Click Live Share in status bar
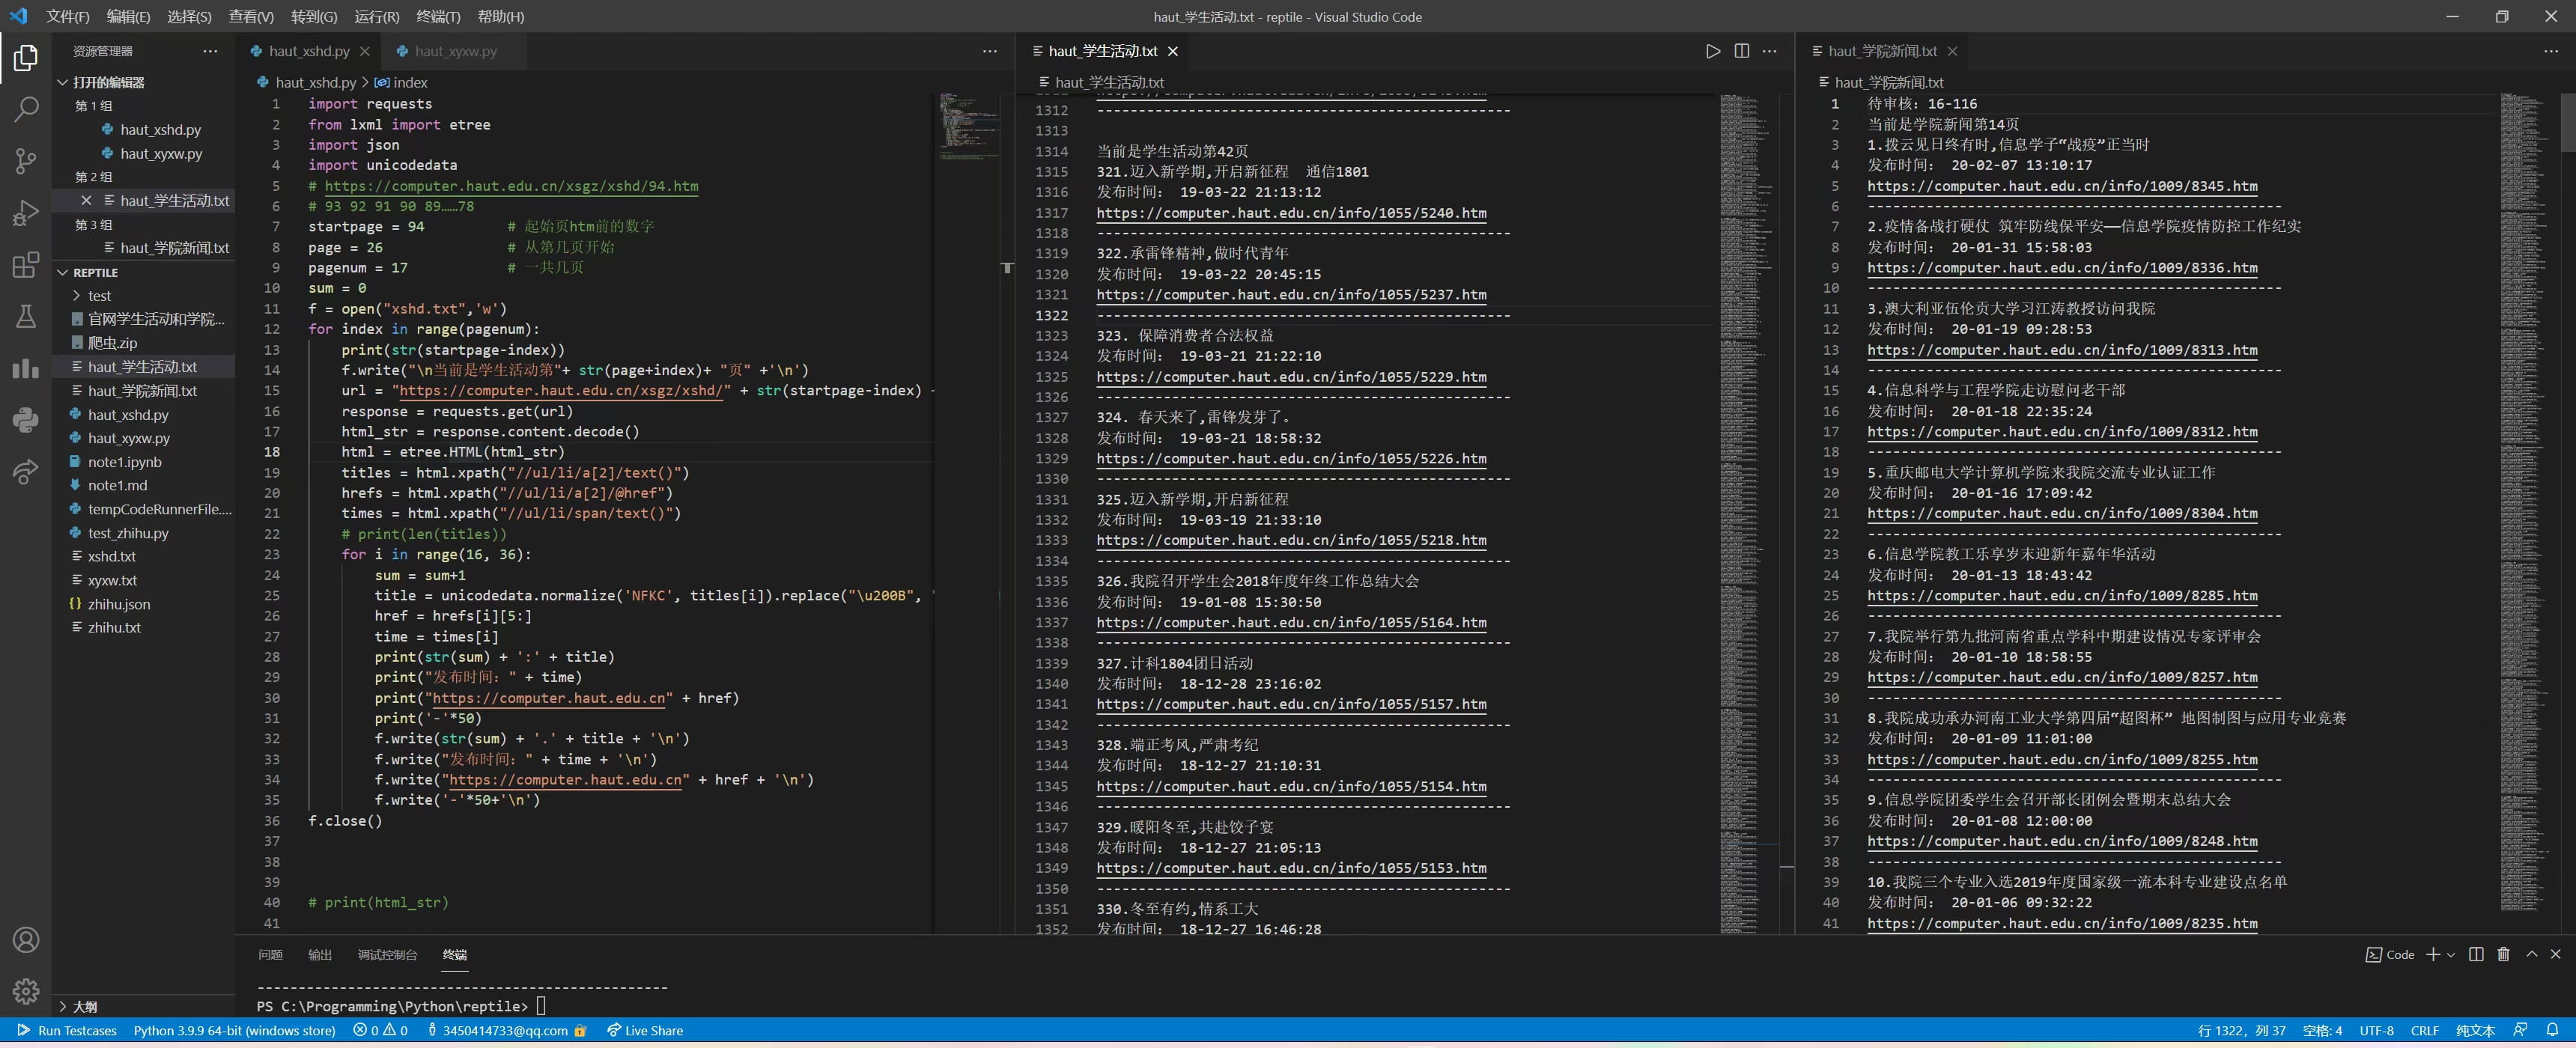Screen dimensions: 2576x1048 [645, 1030]
